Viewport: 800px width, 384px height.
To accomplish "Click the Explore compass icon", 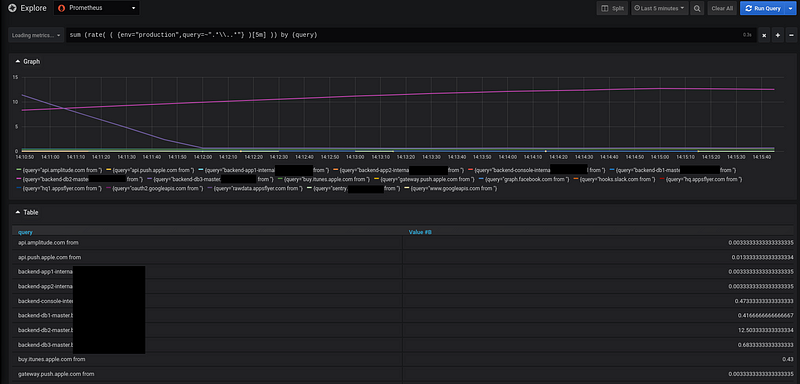I will [x=12, y=8].
